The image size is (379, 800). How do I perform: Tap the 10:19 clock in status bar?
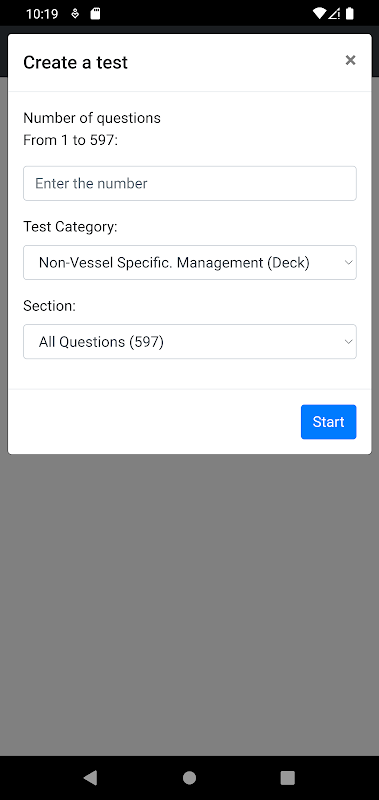click(42, 14)
